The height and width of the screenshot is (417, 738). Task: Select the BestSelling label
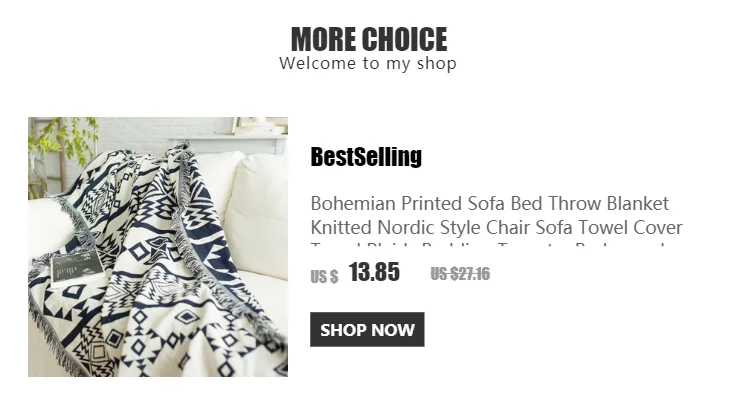(366, 157)
